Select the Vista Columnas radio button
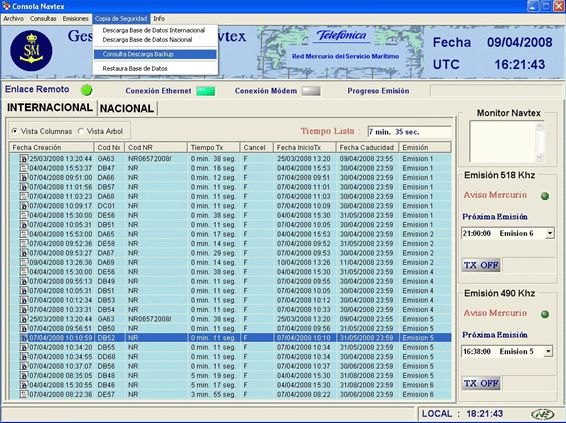Image resolution: width=566 pixels, height=423 pixels. click(x=14, y=131)
